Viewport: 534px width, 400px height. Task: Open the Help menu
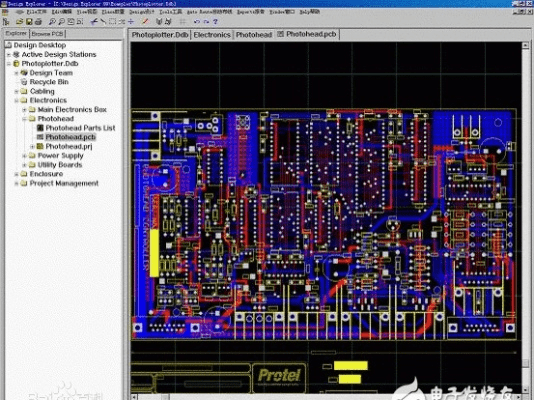pyautogui.click(x=310, y=12)
